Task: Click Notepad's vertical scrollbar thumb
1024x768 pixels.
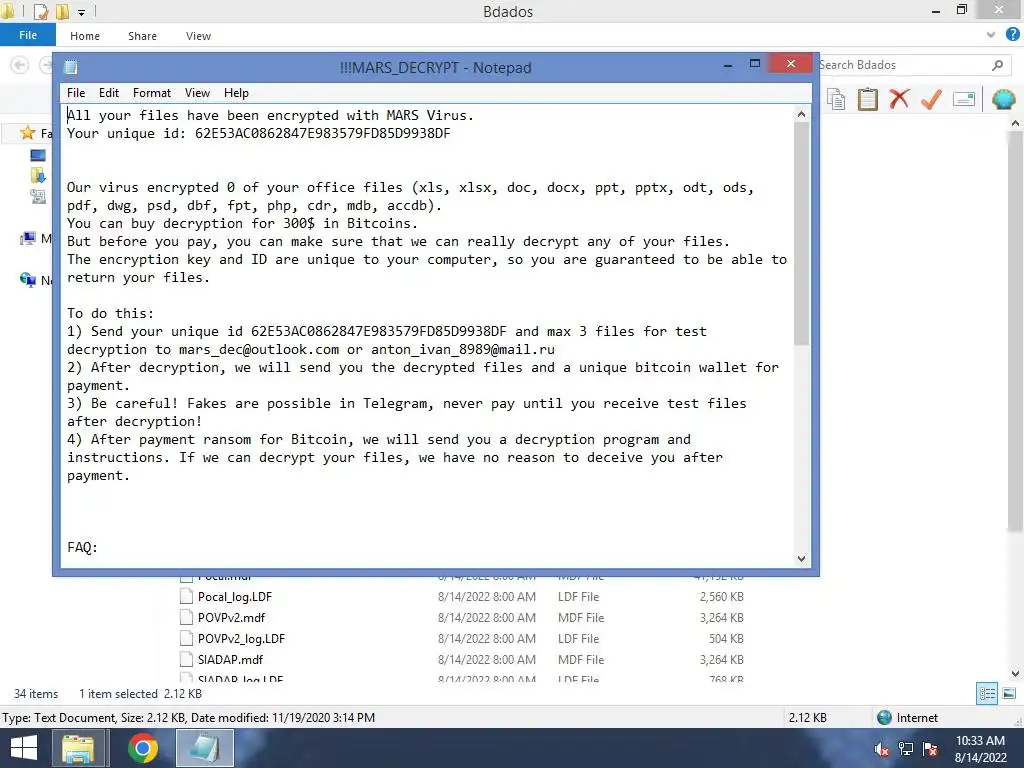Action: tap(801, 234)
